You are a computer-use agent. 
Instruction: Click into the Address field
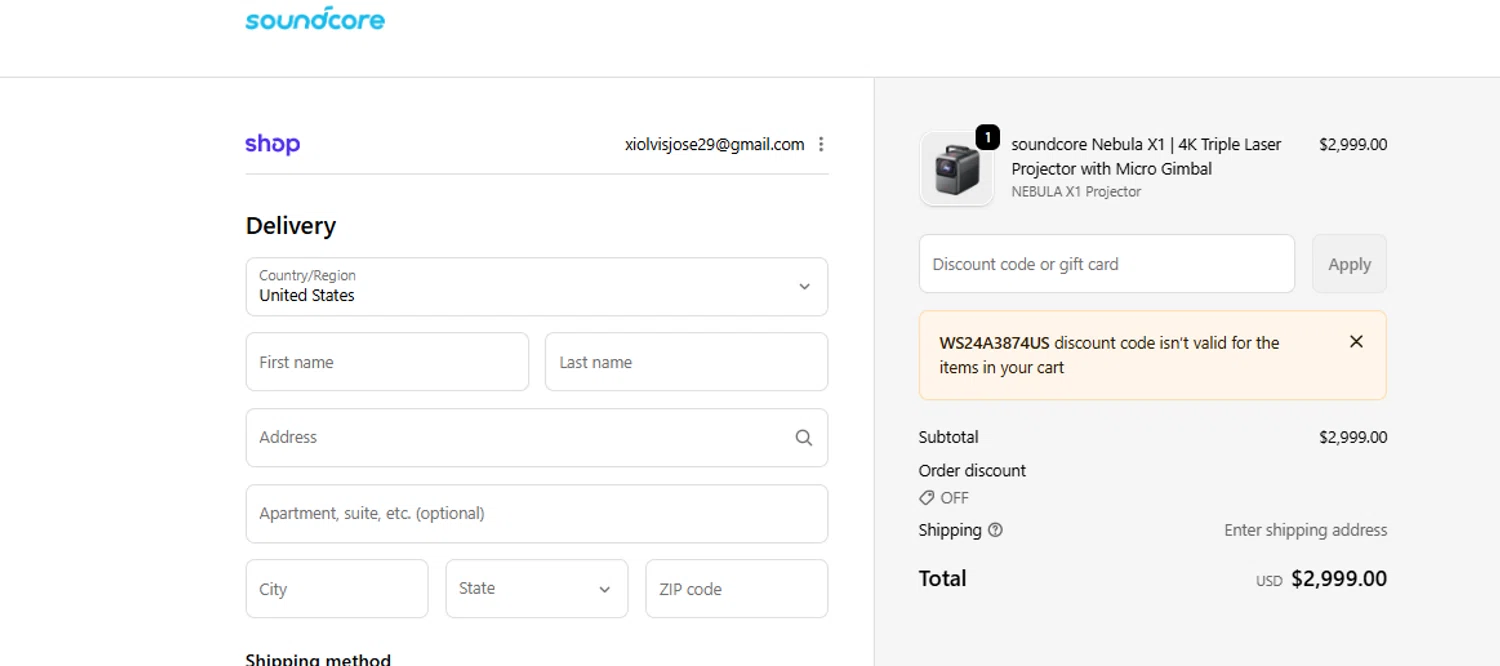tap(520, 438)
